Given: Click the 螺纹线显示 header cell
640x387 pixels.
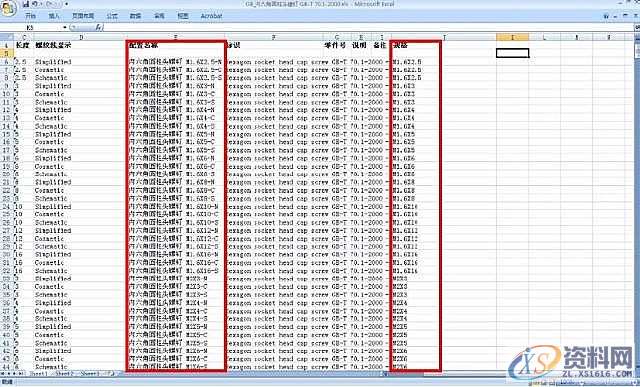Looking at the screenshot, I should 80,45.
